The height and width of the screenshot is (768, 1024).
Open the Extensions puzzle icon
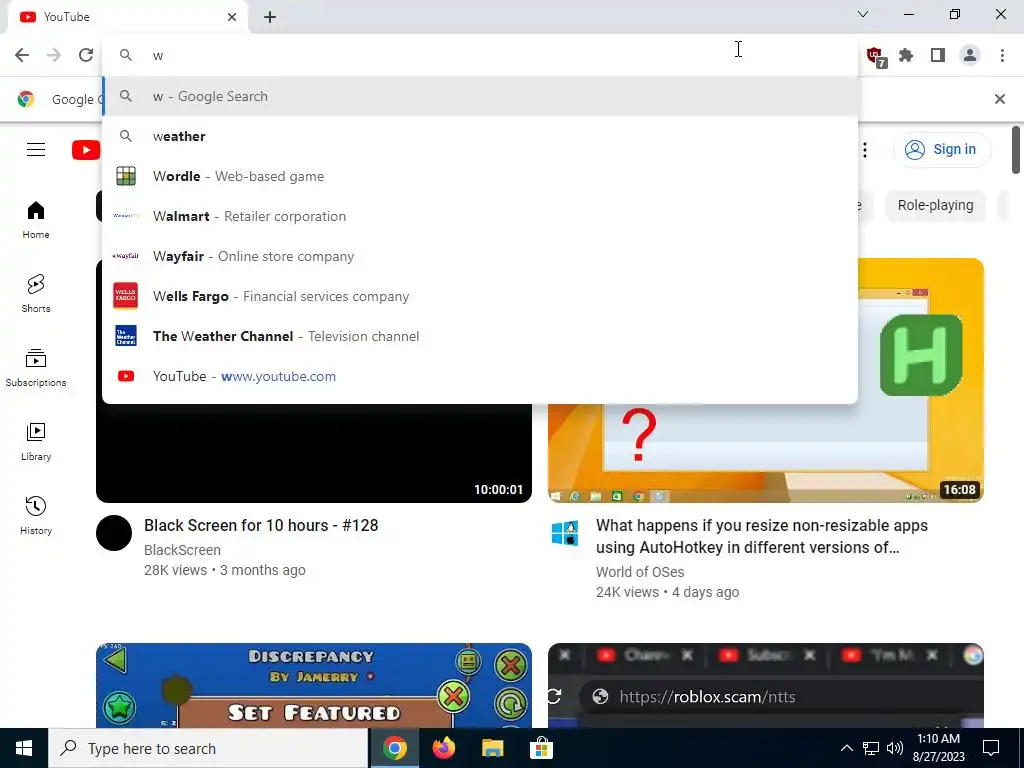point(906,56)
